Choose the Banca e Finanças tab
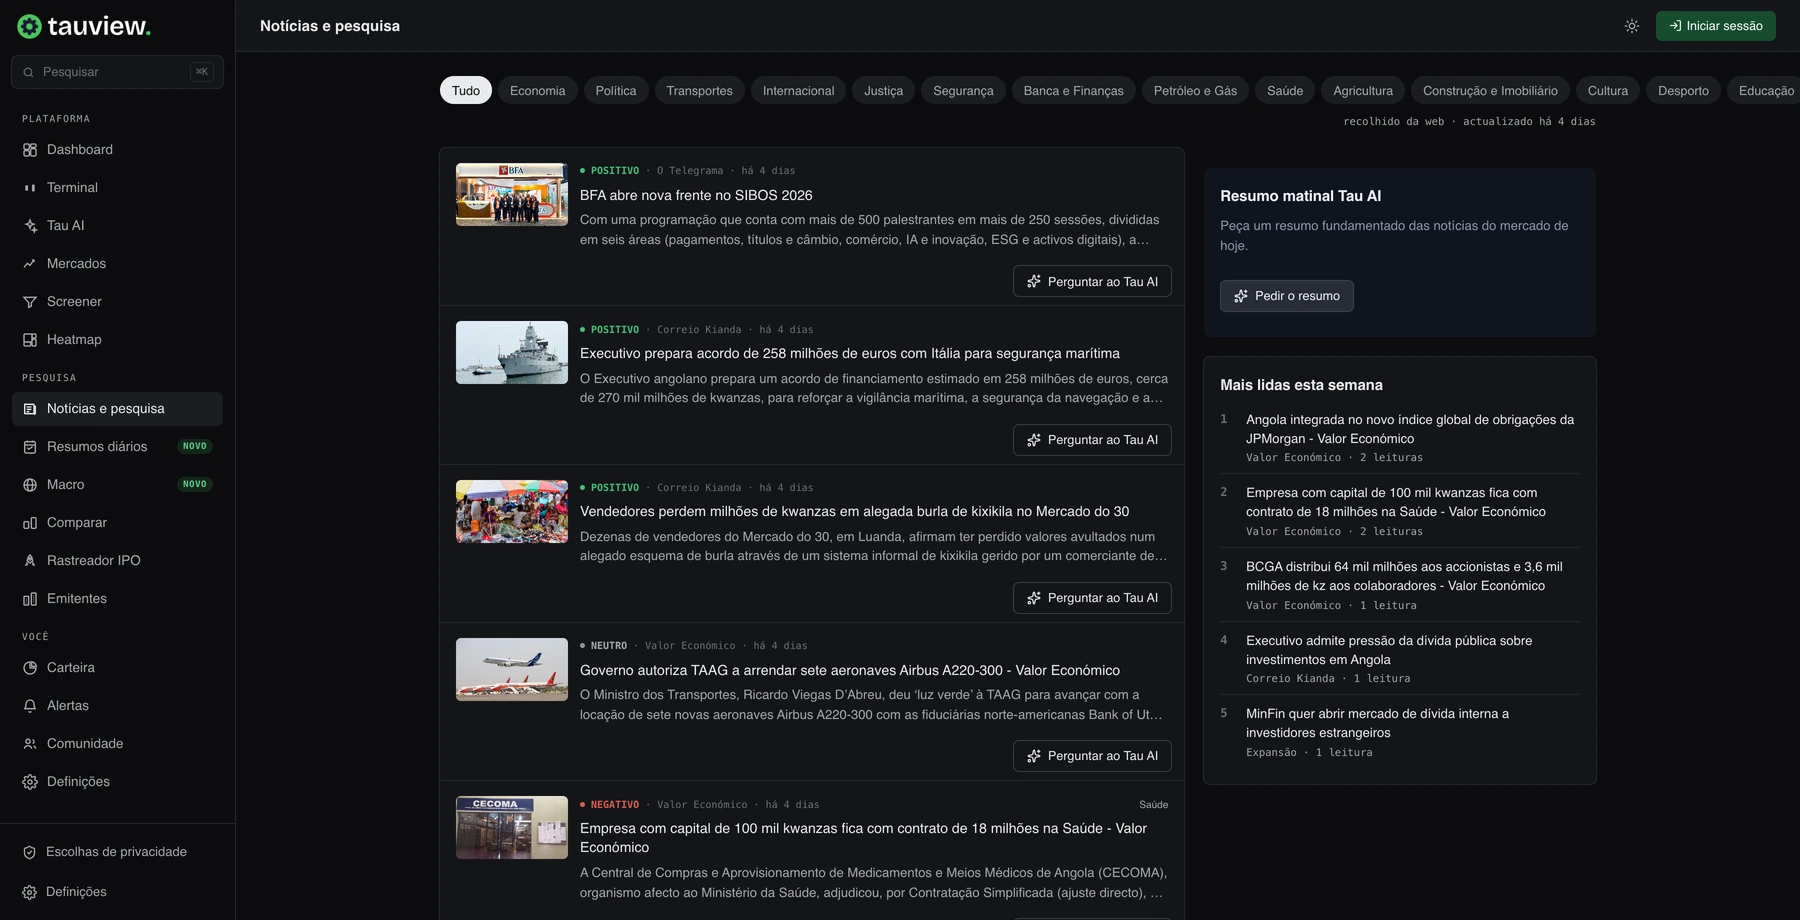Screen dimensions: 1800x920 1074,90
